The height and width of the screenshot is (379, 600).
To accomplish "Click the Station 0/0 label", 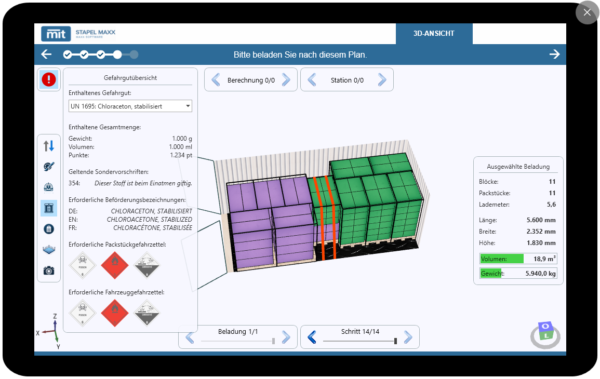I will tap(347, 80).
